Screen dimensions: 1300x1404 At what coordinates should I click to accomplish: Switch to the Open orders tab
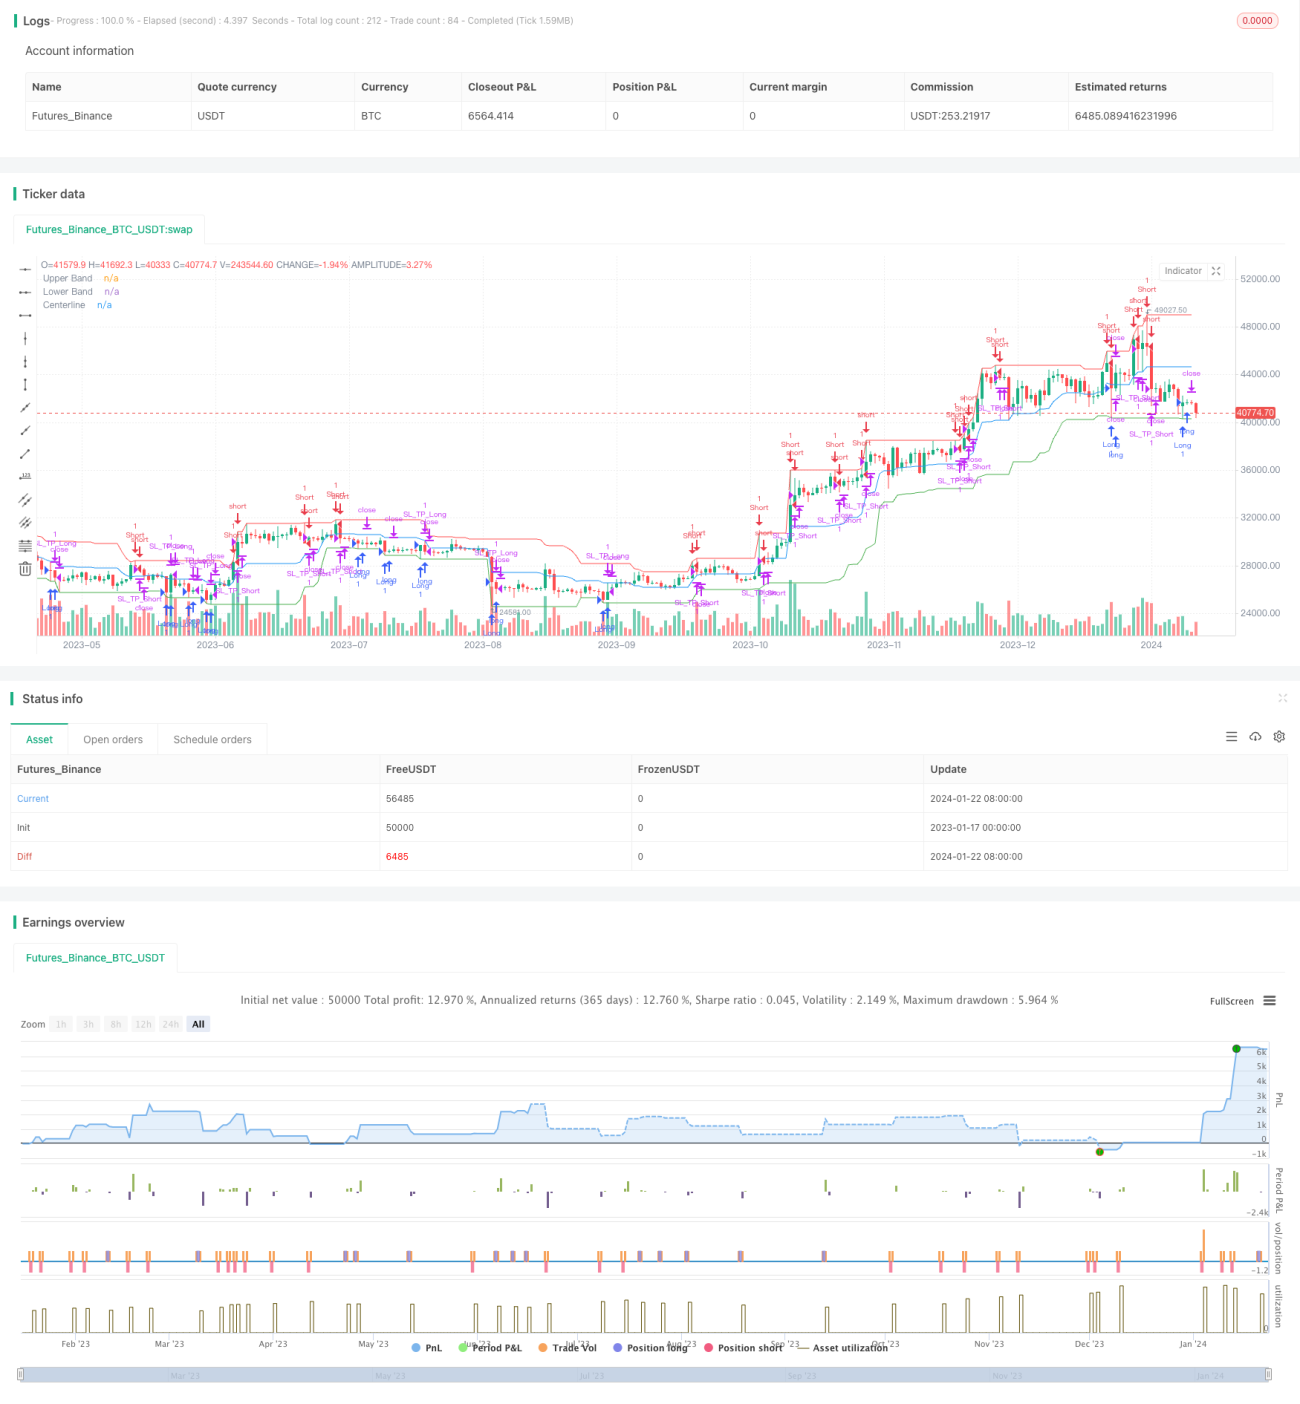(x=113, y=739)
